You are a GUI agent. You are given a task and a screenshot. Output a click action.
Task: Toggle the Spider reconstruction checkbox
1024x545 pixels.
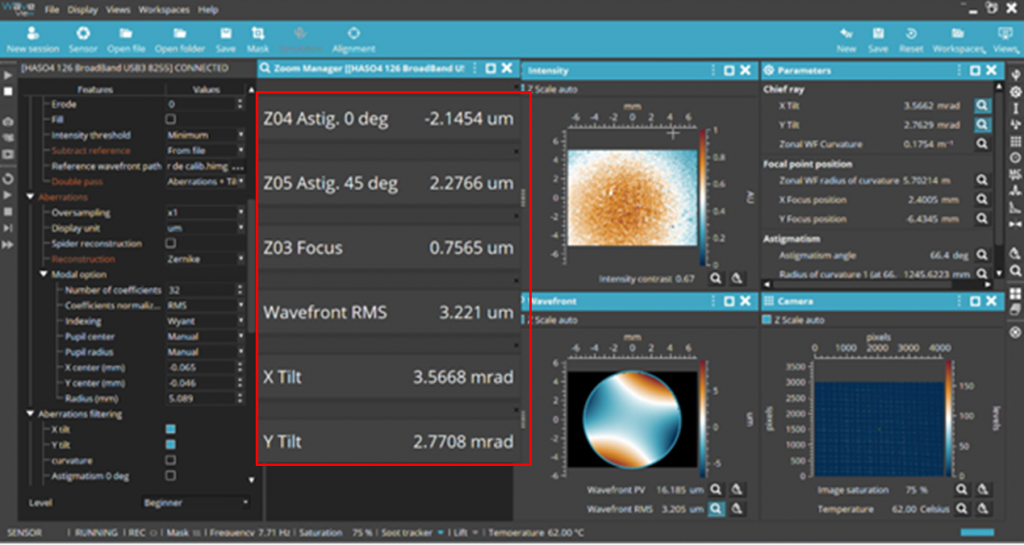coord(170,243)
